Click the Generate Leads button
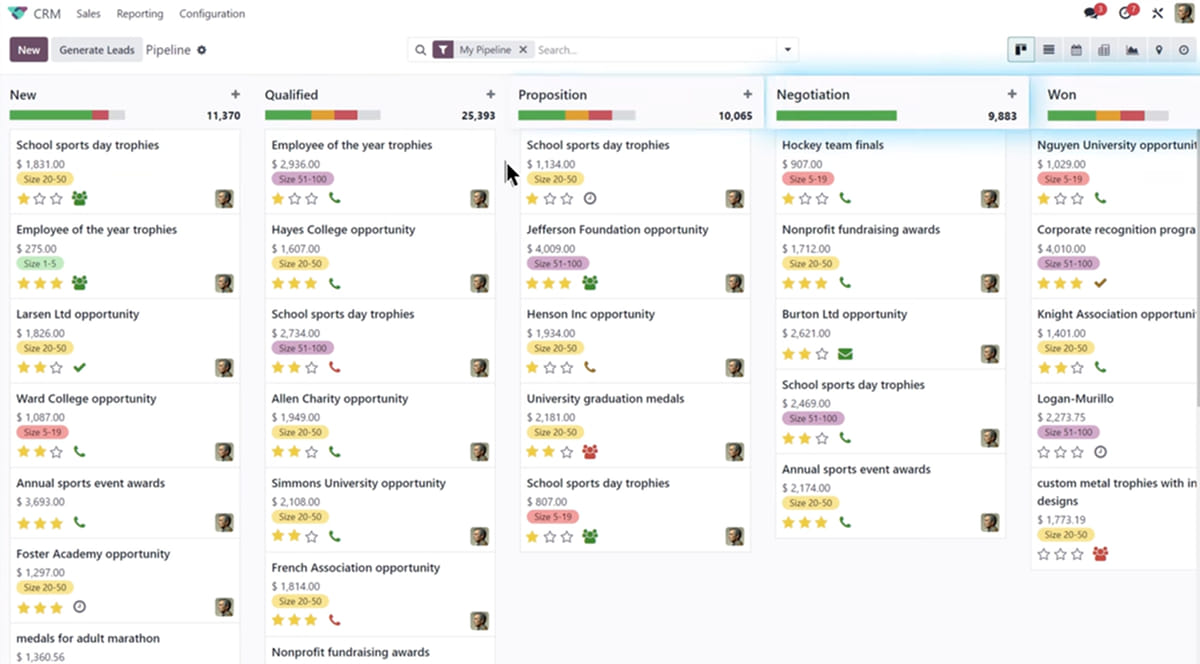1200x664 pixels. pyautogui.click(x=97, y=50)
